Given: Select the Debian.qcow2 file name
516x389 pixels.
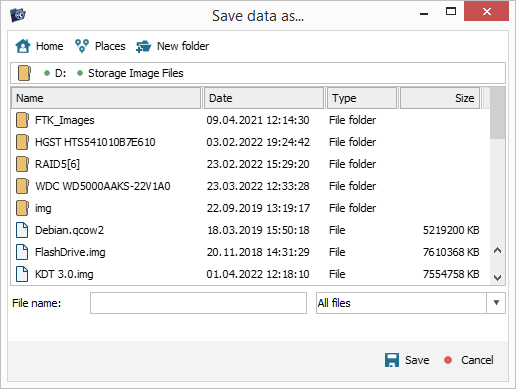Looking at the screenshot, I should (69, 230).
